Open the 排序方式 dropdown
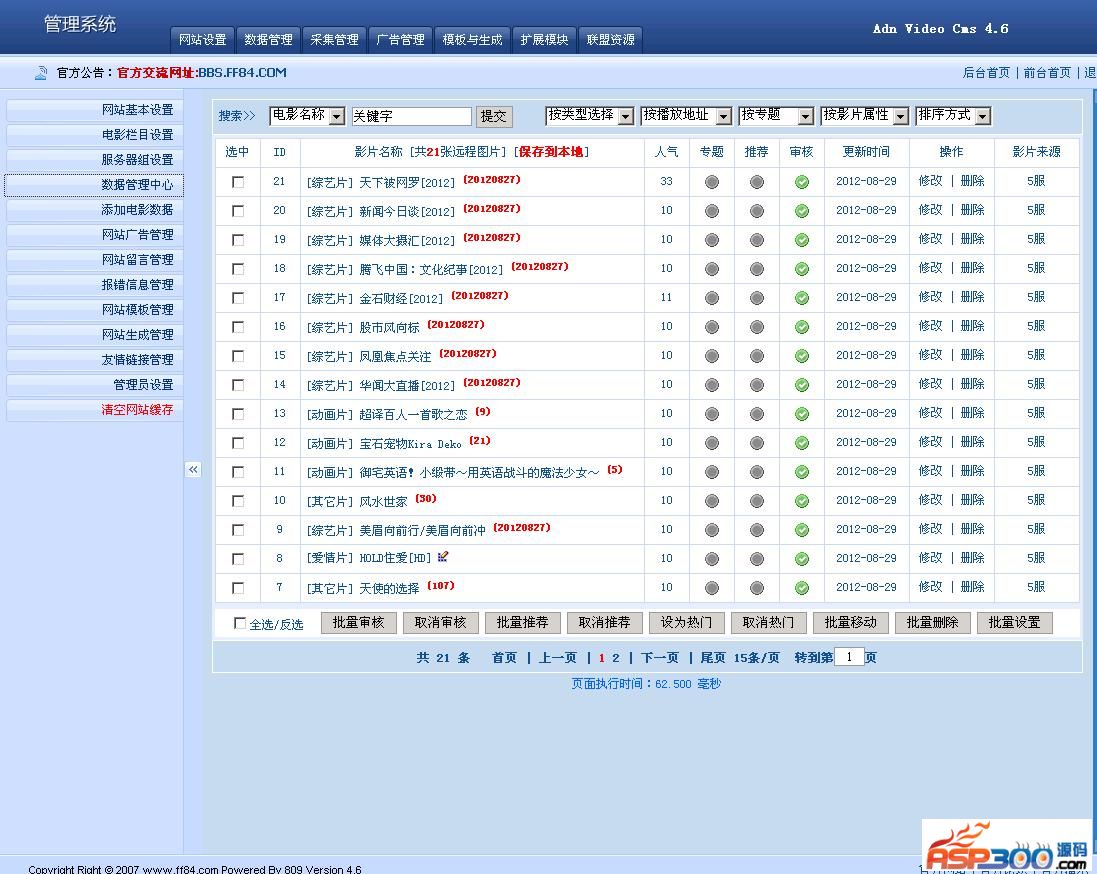Screen dimensions: 1097x874 [954, 115]
